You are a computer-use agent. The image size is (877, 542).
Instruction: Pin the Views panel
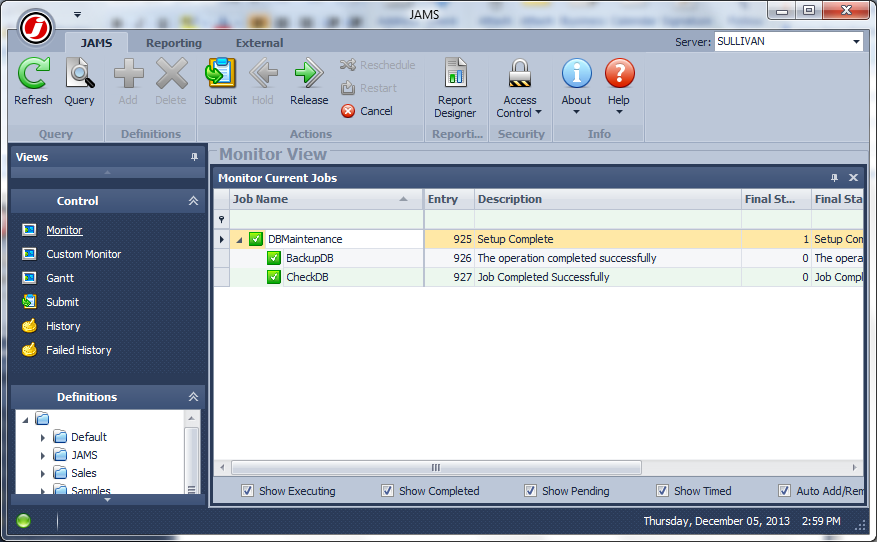click(x=194, y=157)
